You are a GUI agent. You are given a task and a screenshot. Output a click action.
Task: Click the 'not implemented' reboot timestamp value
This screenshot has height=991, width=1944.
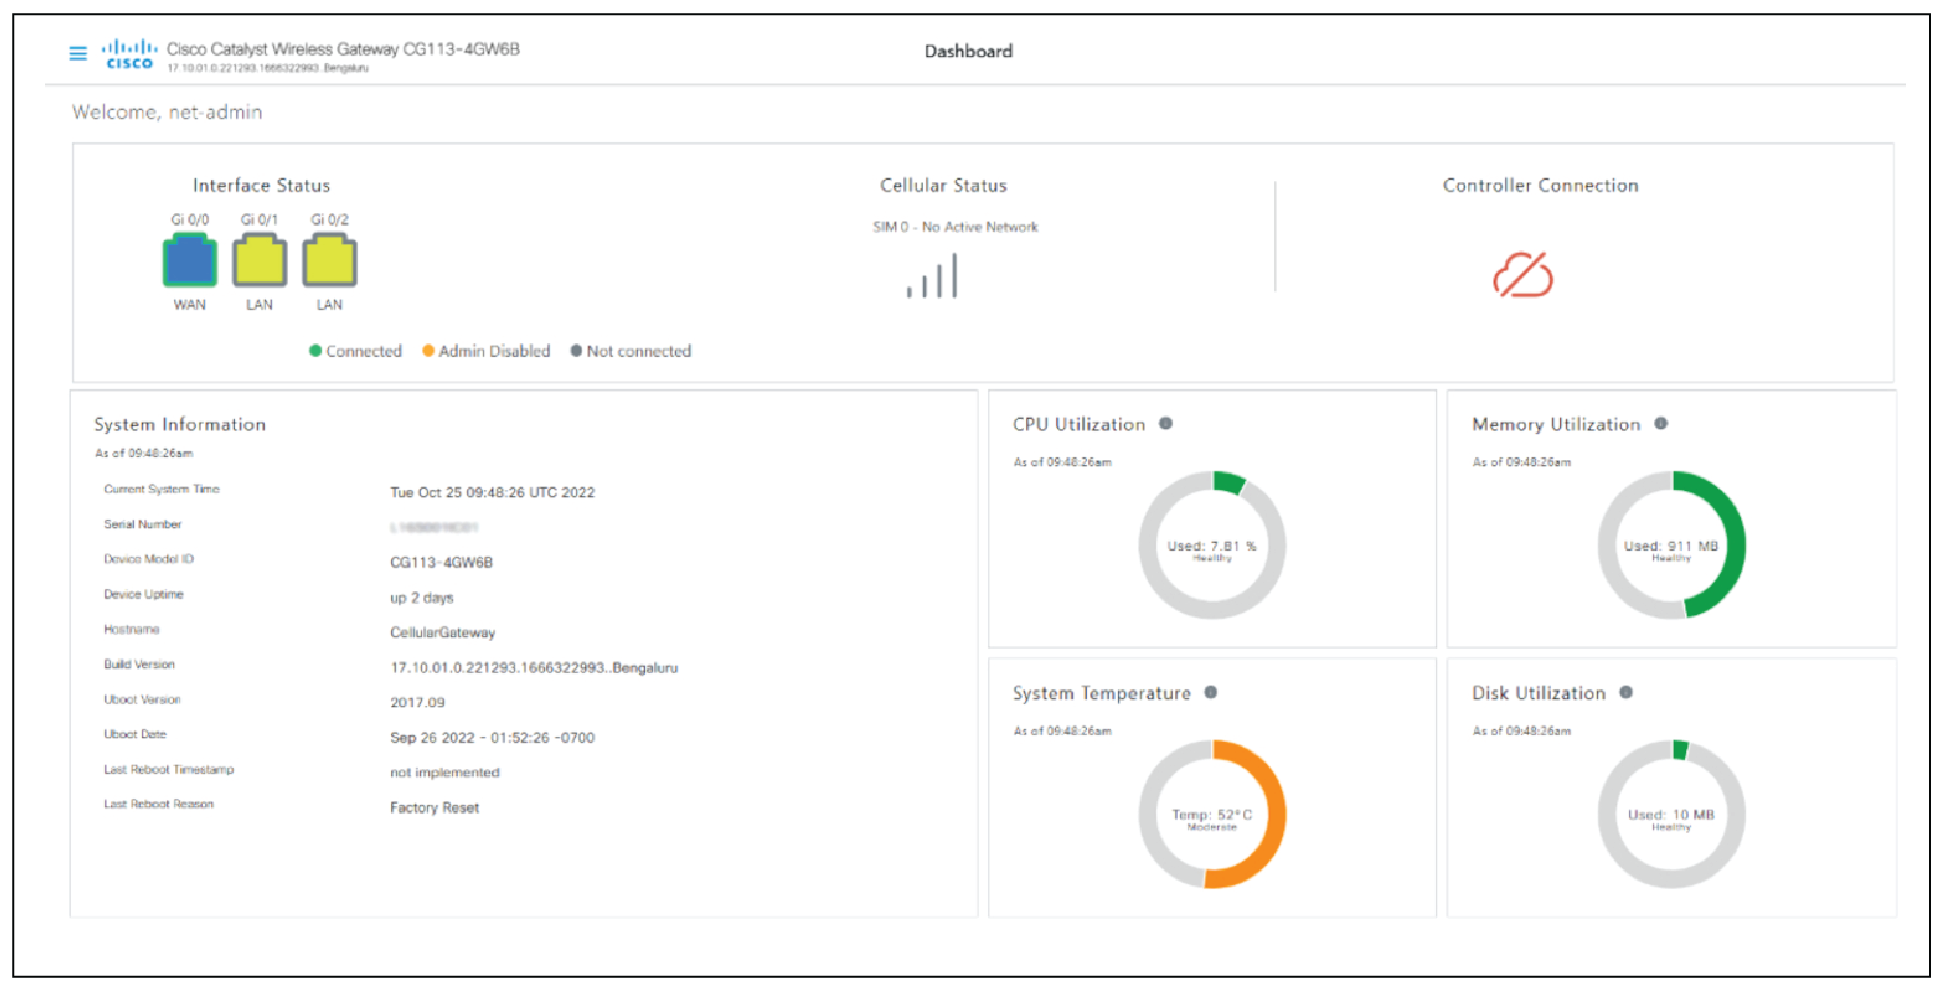click(x=444, y=772)
